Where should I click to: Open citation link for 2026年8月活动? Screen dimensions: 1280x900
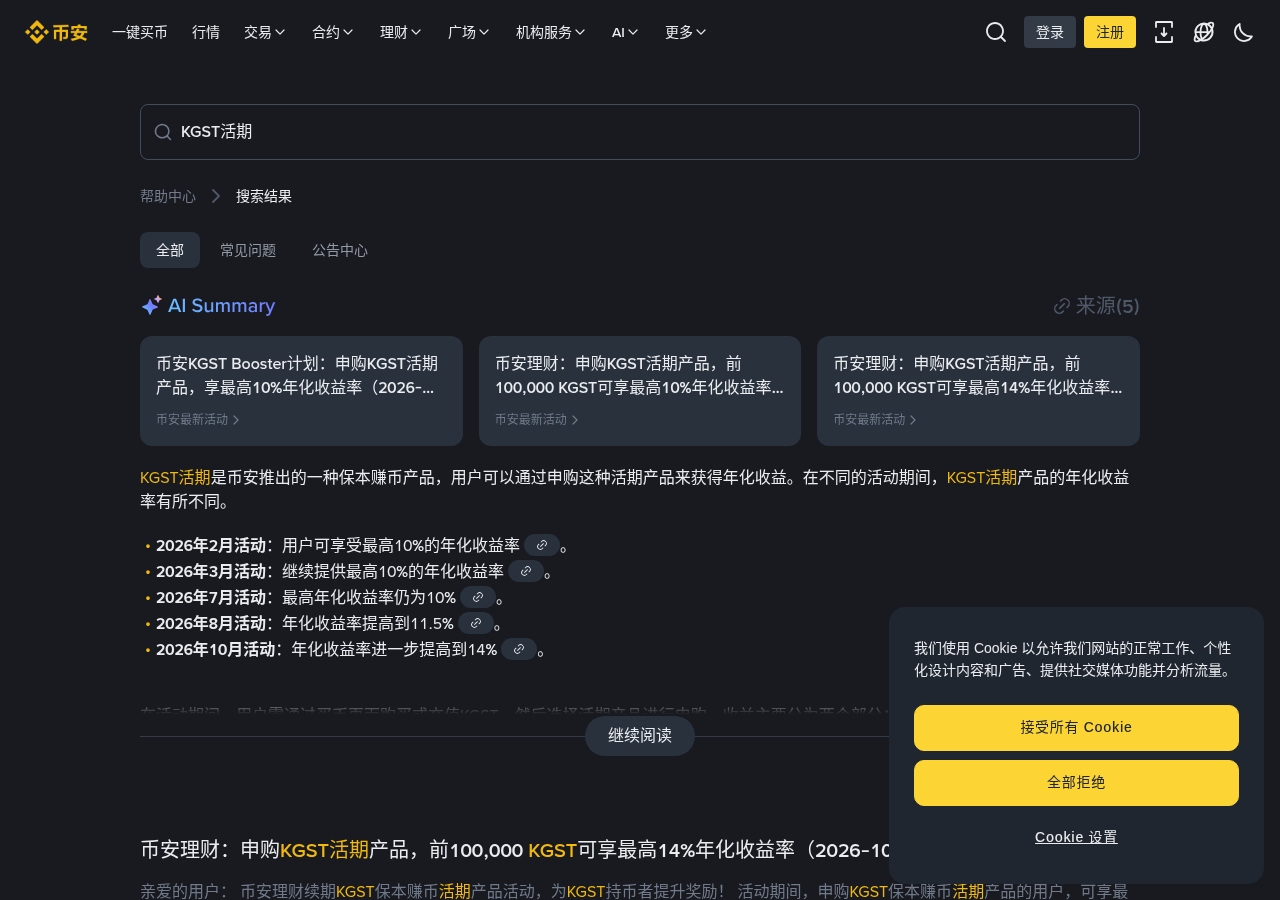(x=476, y=623)
